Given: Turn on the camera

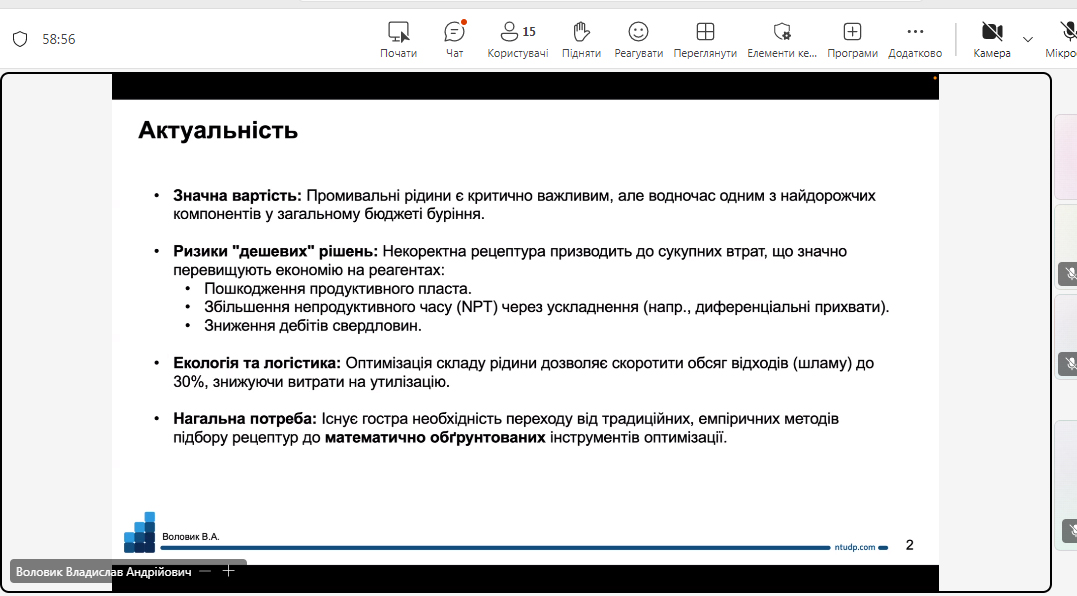Looking at the screenshot, I should [x=991, y=39].
